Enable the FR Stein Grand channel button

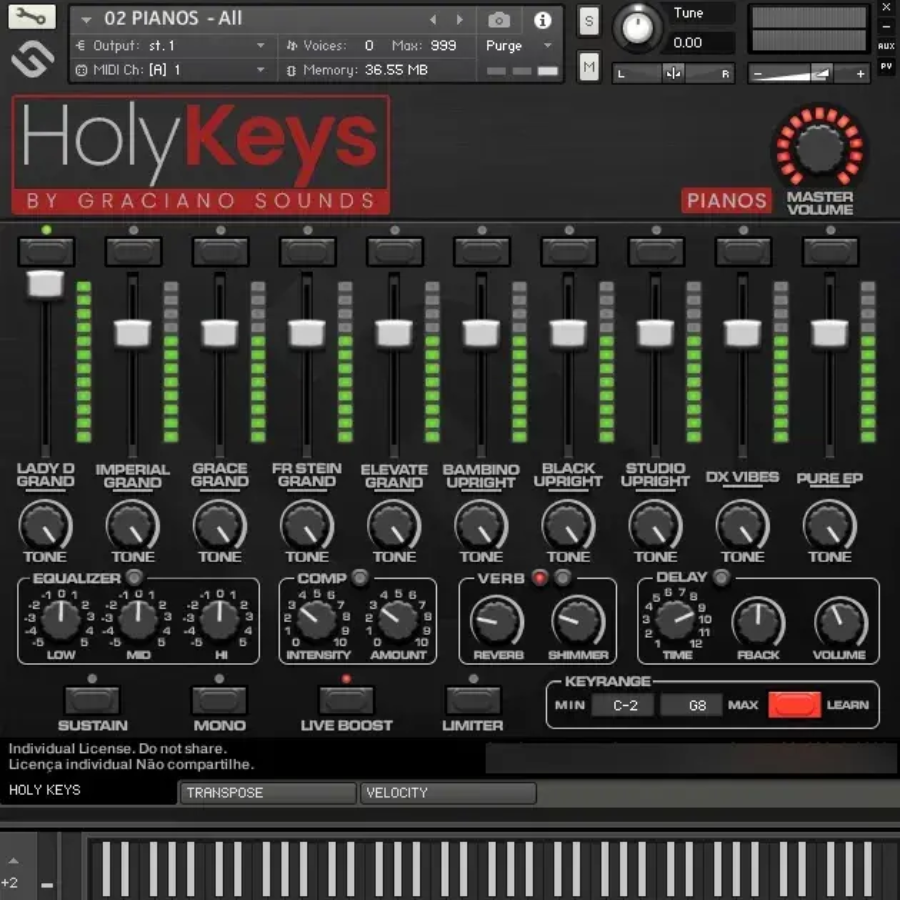click(308, 251)
